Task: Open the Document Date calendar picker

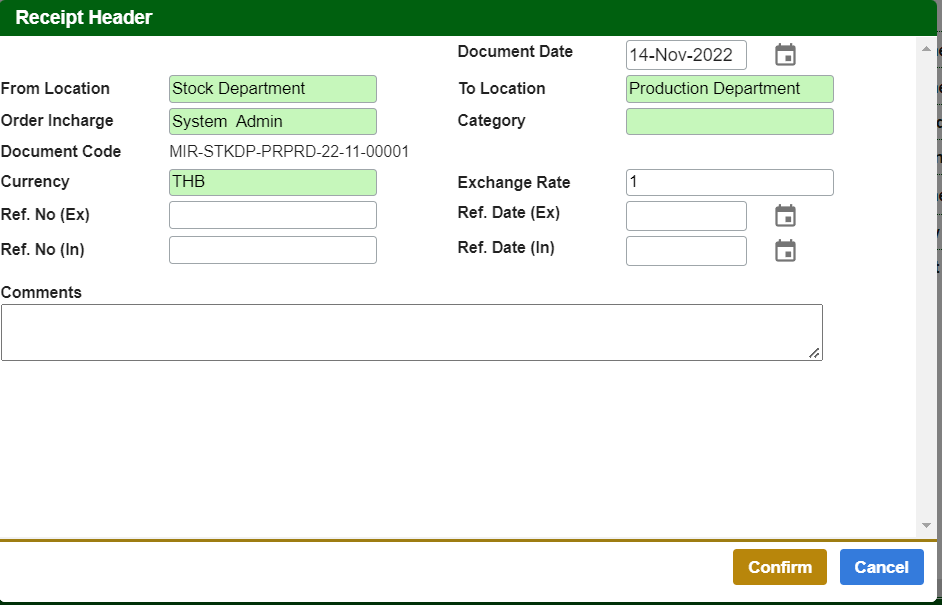Action: [785, 55]
